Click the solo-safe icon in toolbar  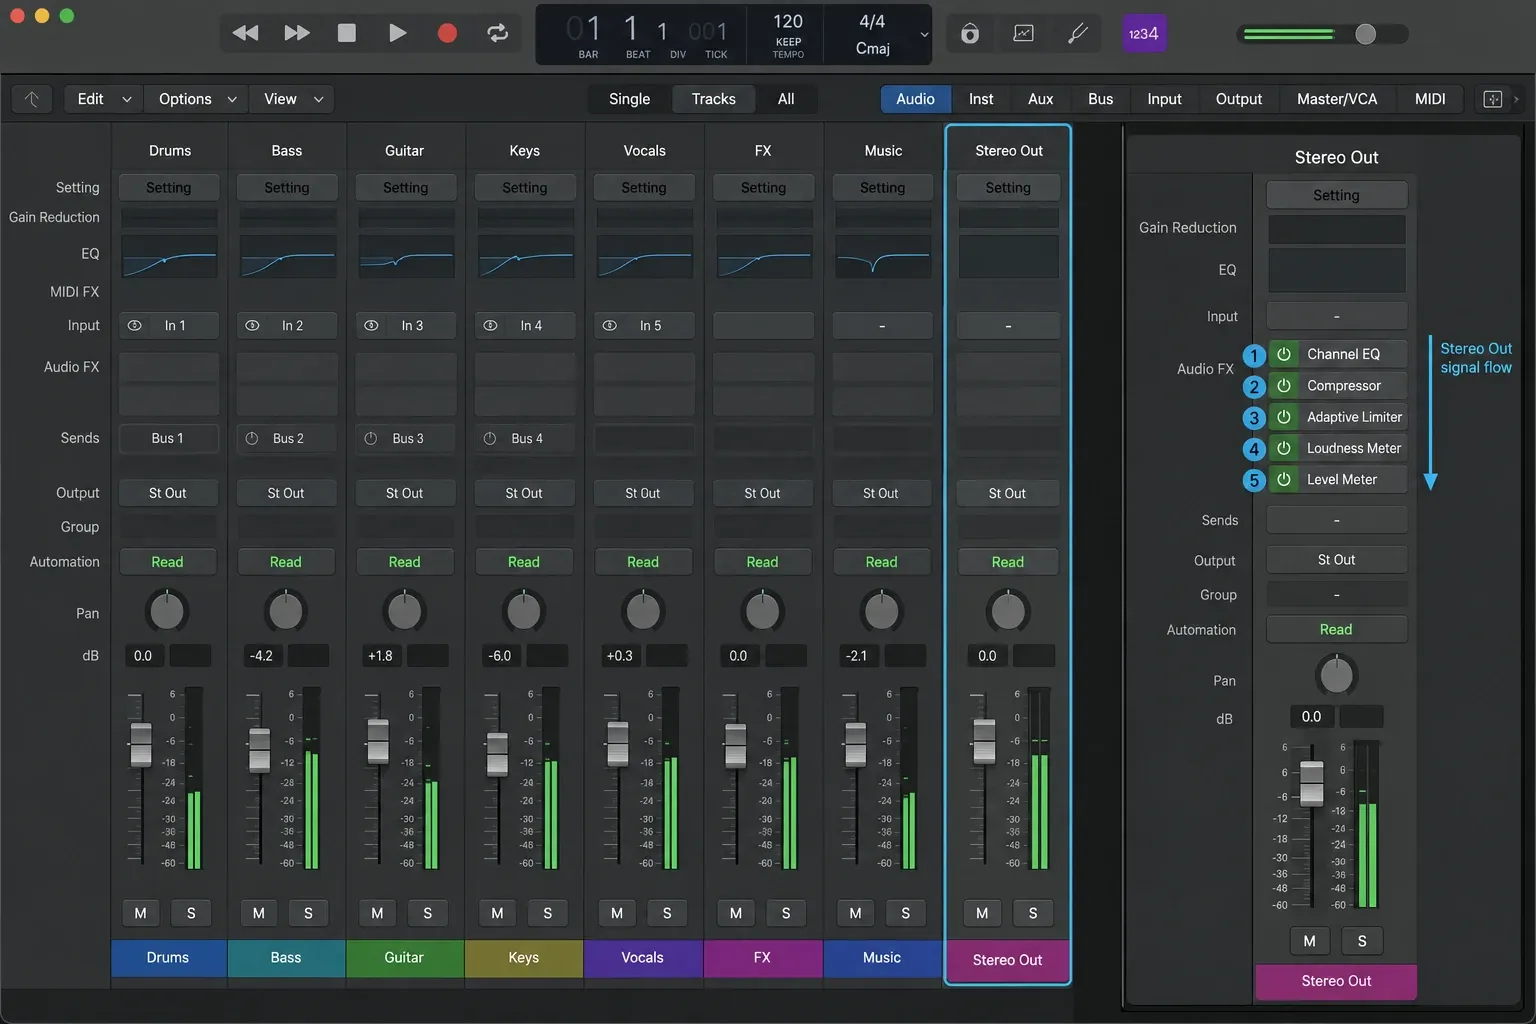click(969, 34)
